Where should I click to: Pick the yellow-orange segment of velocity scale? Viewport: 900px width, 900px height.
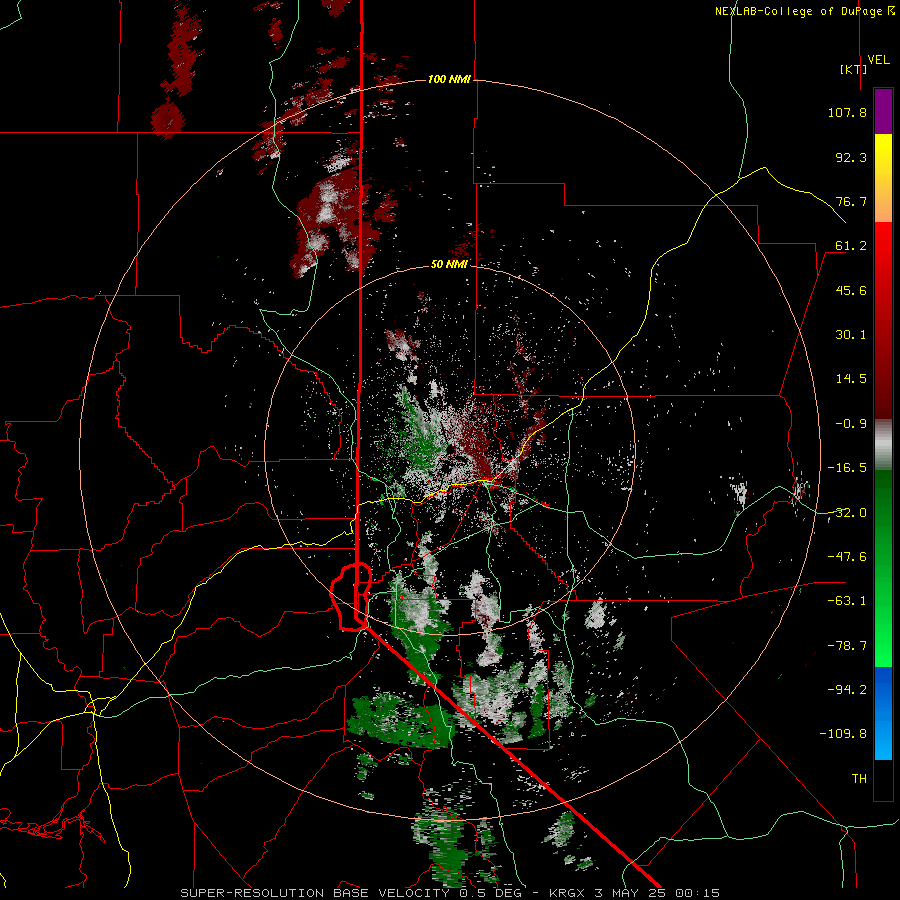pos(883,178)
